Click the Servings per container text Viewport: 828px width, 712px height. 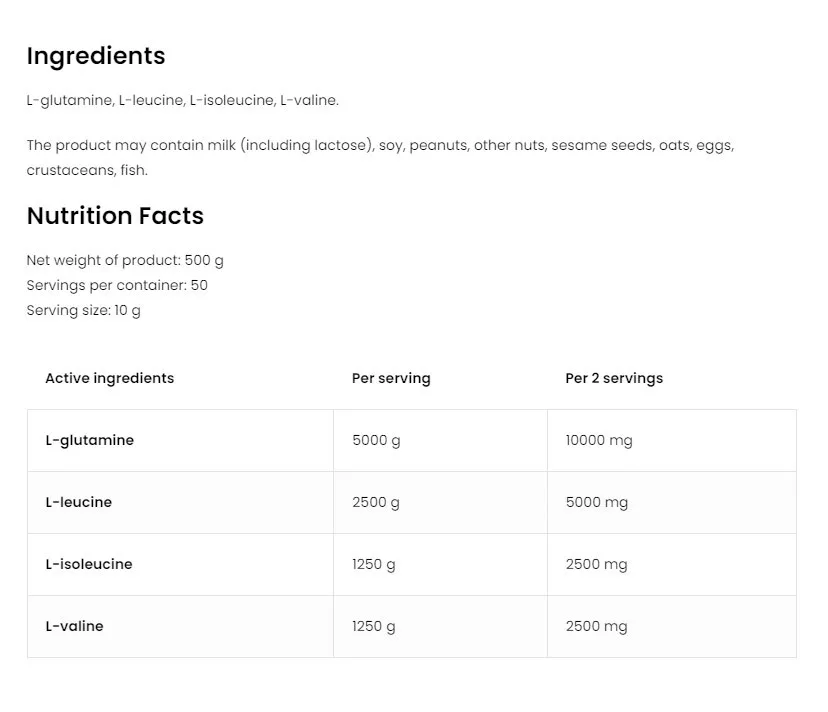point(117,285)
